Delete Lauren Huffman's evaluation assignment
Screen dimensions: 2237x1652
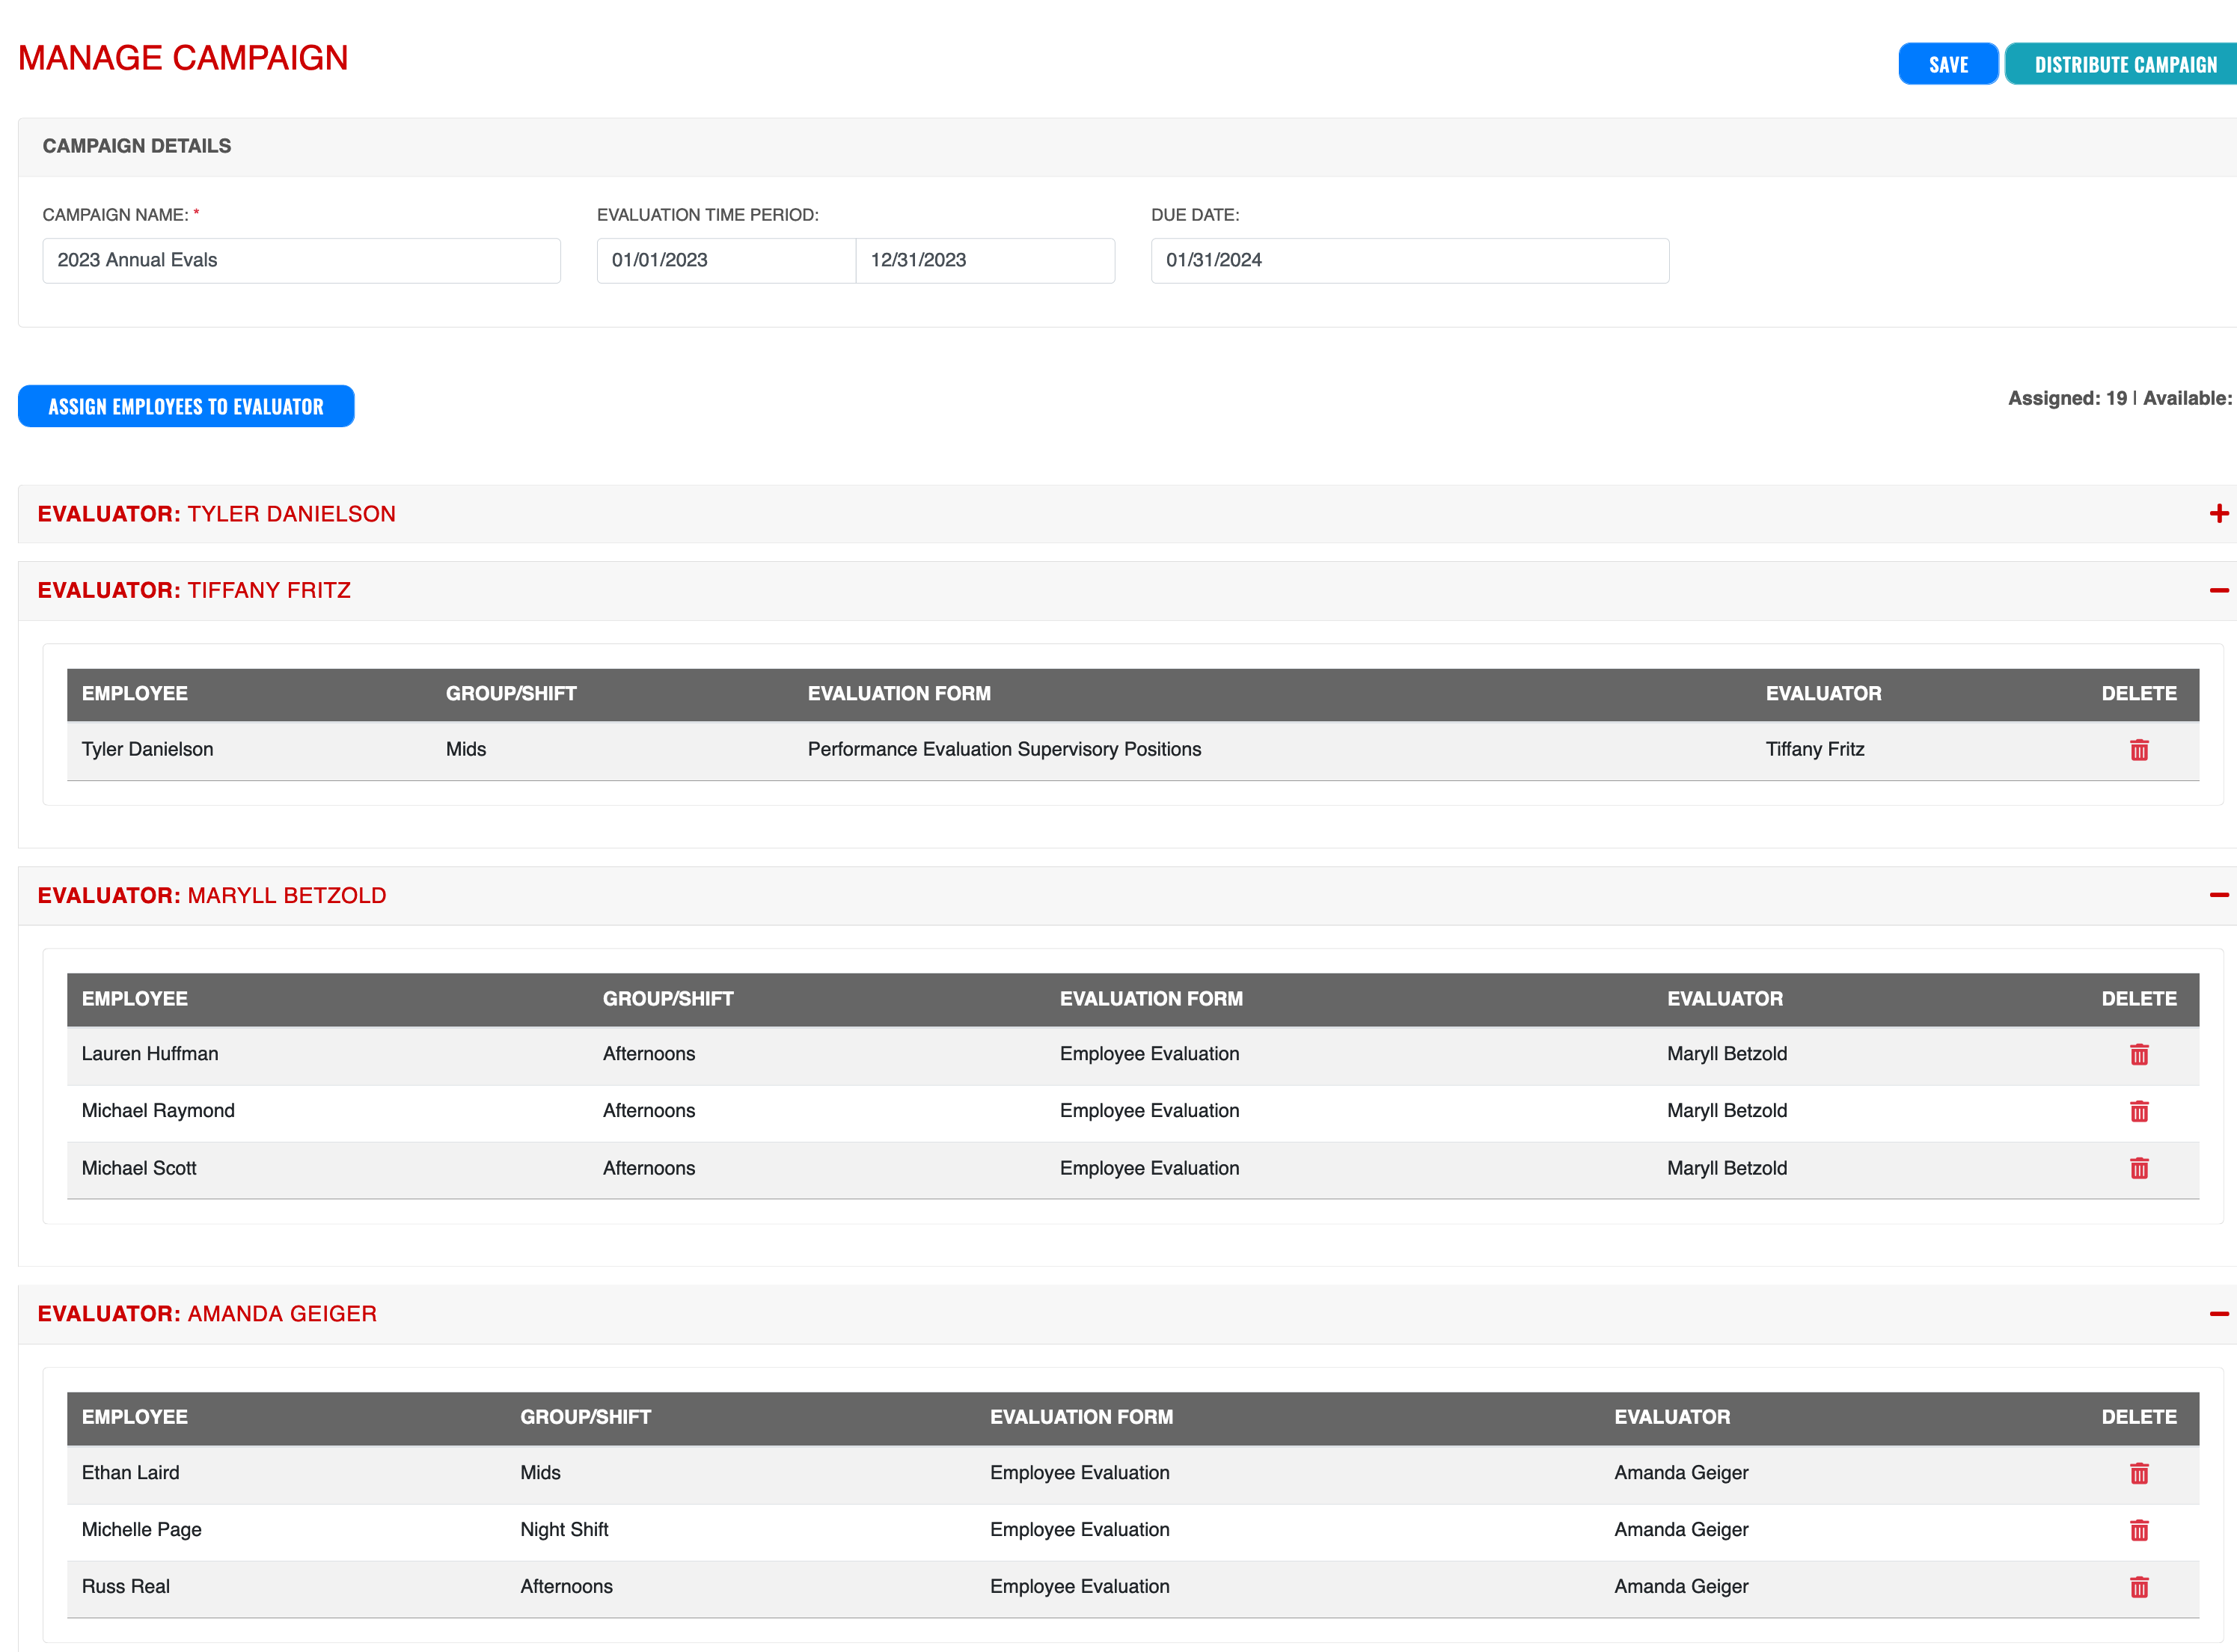click(x=2139, y=1054)
